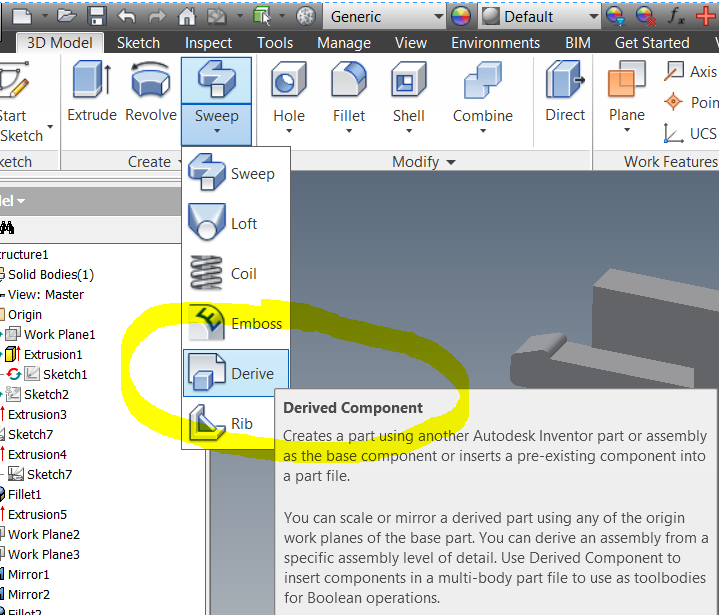Click the Open folder icon
The width and height of the screenshot is (719, 615).
point(66,17)
